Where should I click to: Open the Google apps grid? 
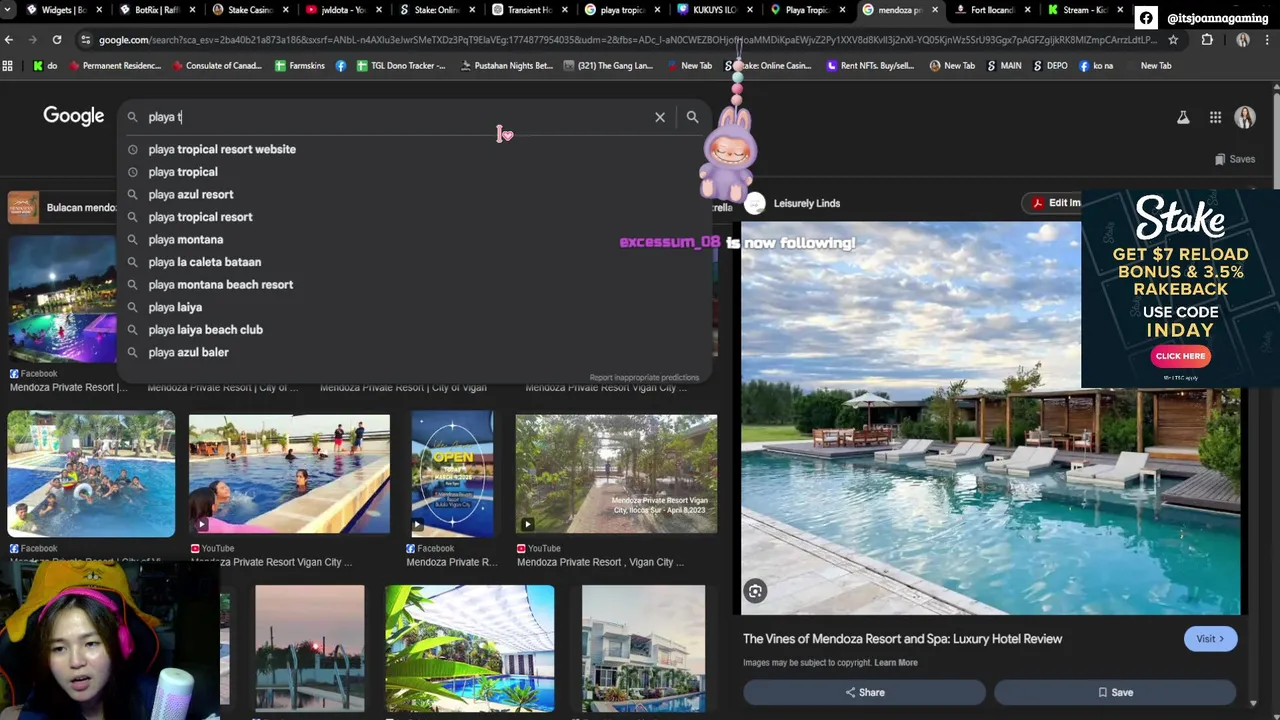pos(1215,117)
